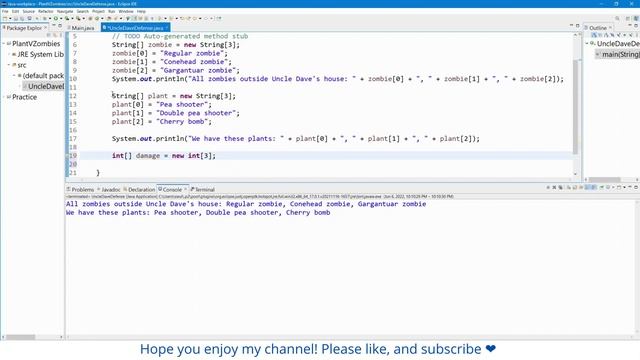Collapse the src folder node

[x=9, y=65]
